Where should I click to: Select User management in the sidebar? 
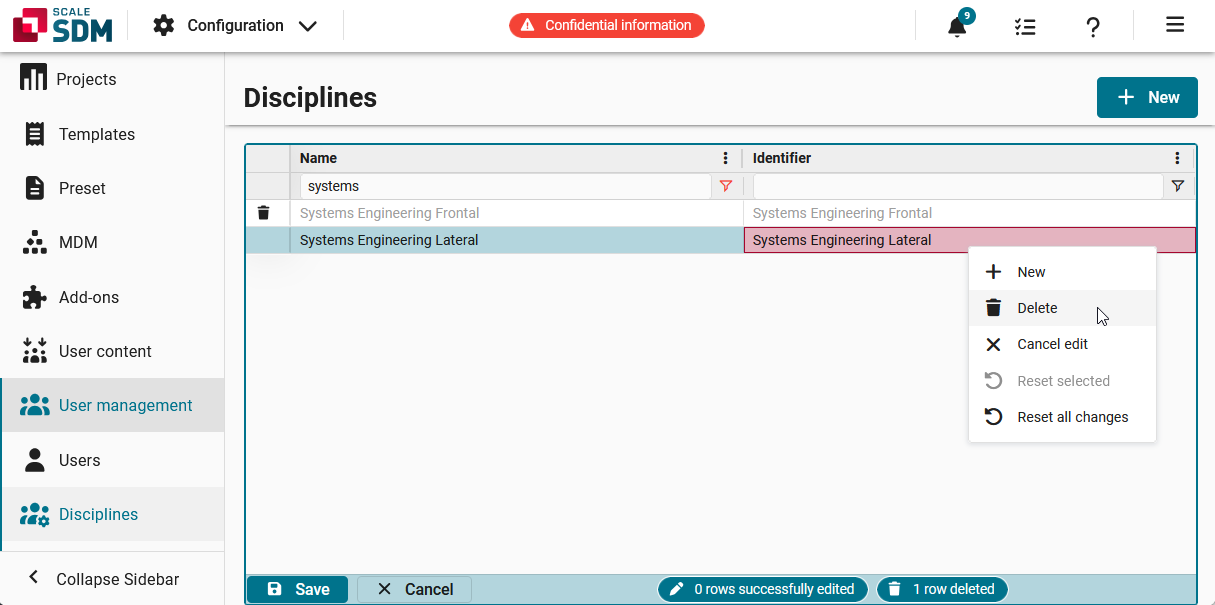click(112, 405)
